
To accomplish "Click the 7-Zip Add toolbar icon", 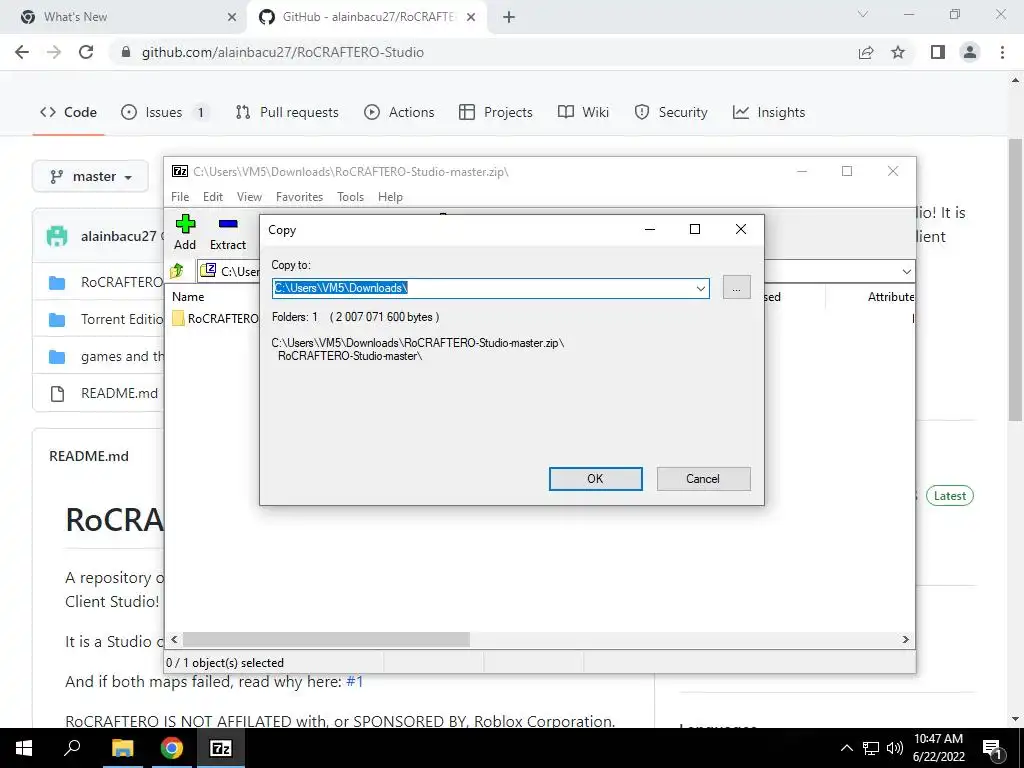I will point(185,232).
